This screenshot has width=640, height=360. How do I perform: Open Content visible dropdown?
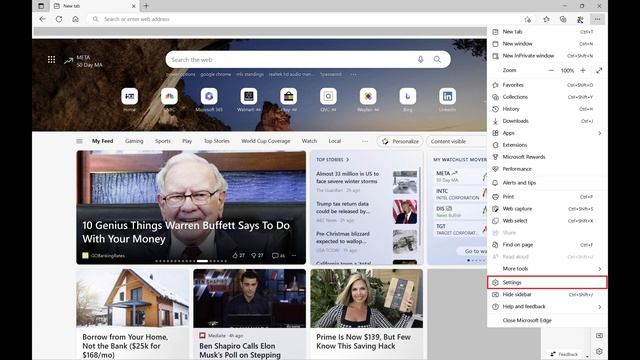[457, 141]
